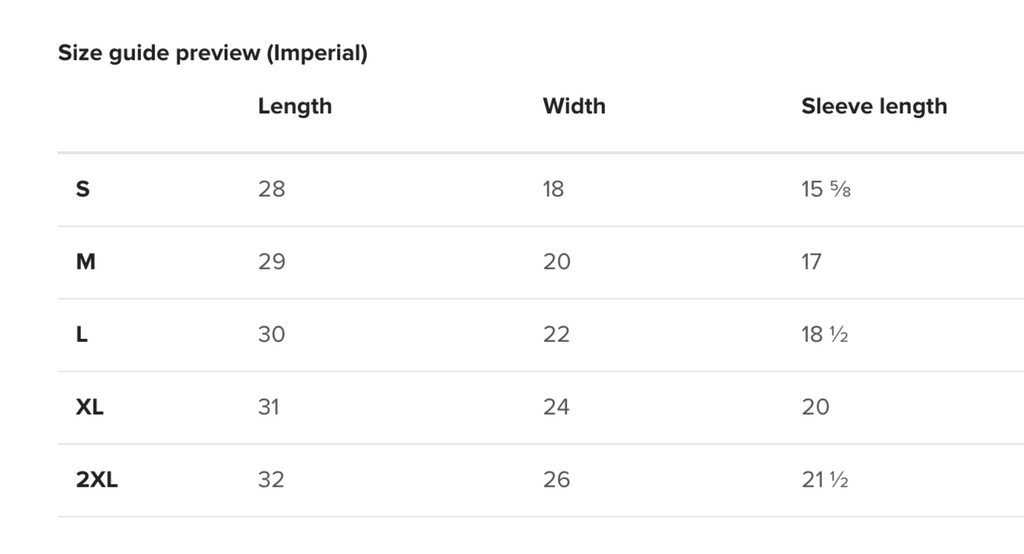The height and width of the screenshot is (554, 1024).
Task: Click the 2XL size row label
Action: (x=97, y=480)
